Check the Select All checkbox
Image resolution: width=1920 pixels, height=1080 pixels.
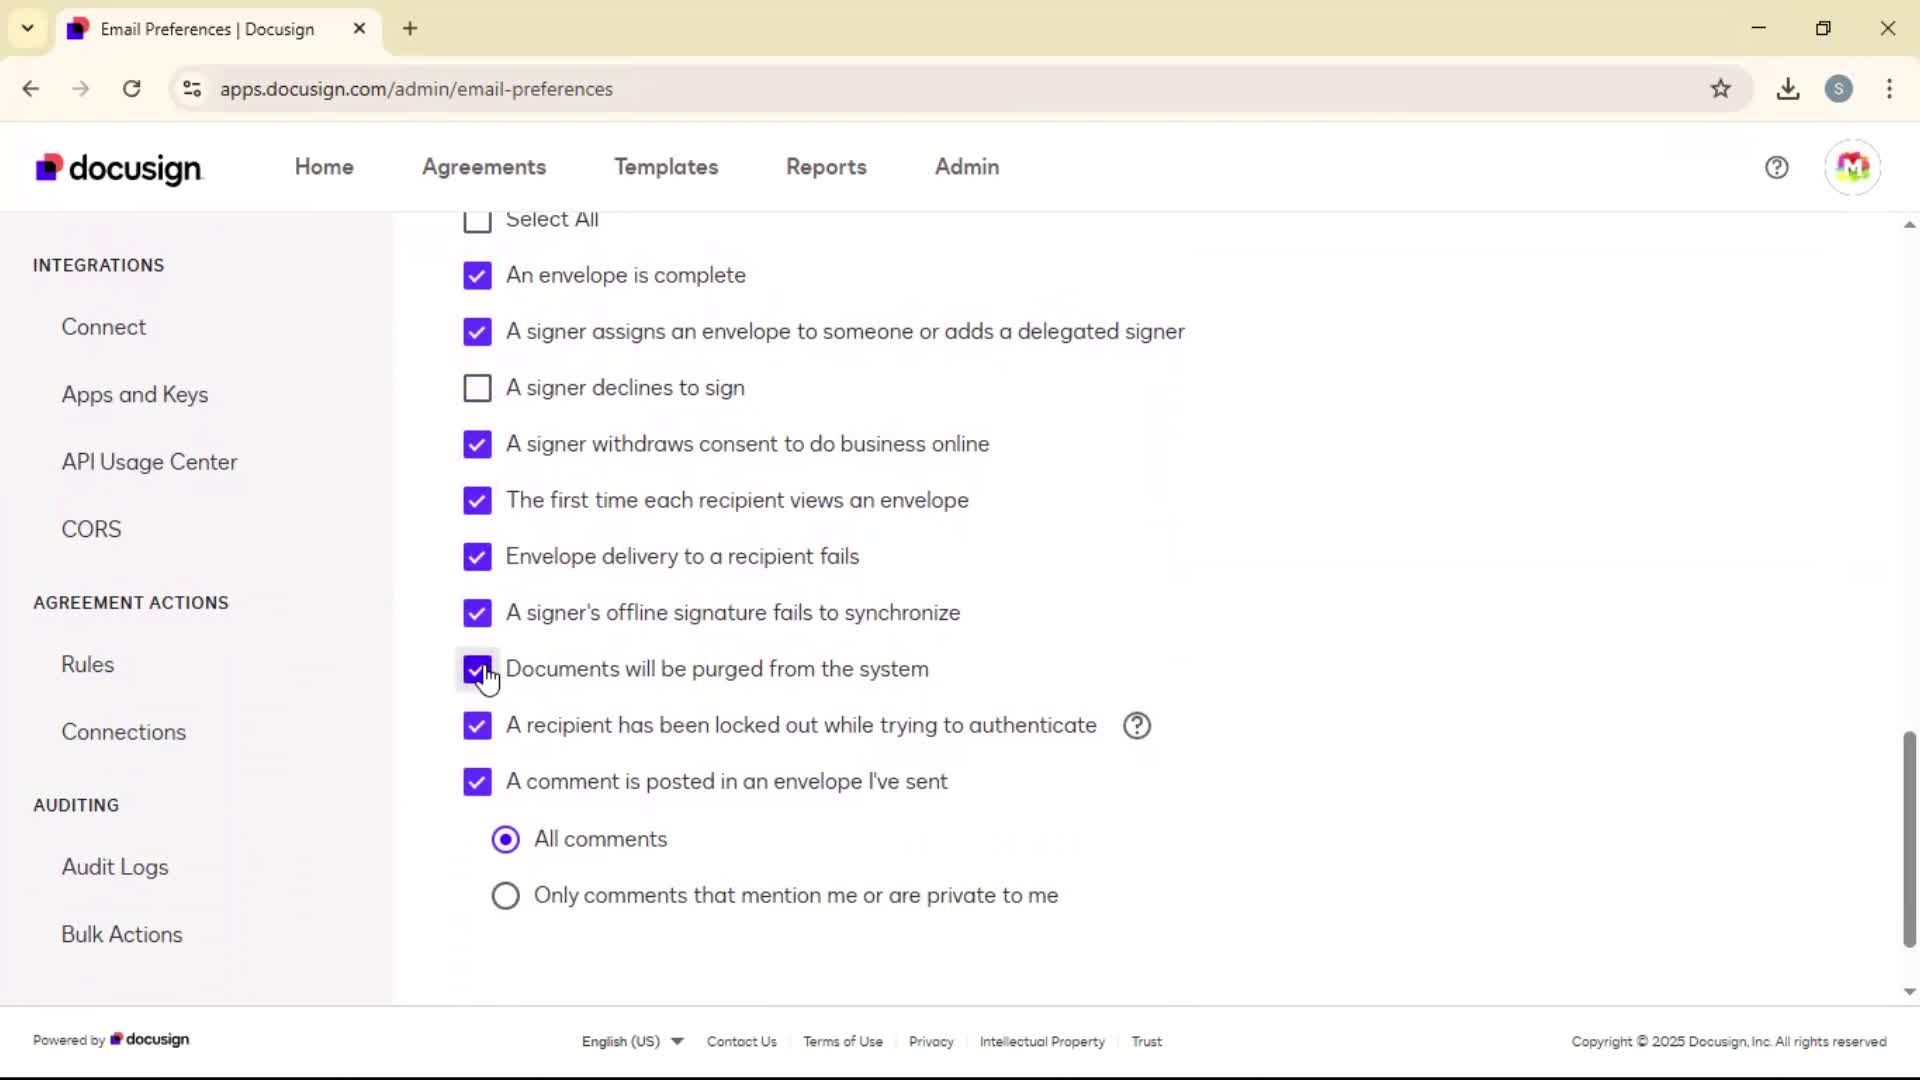click(x=477, y=219)
